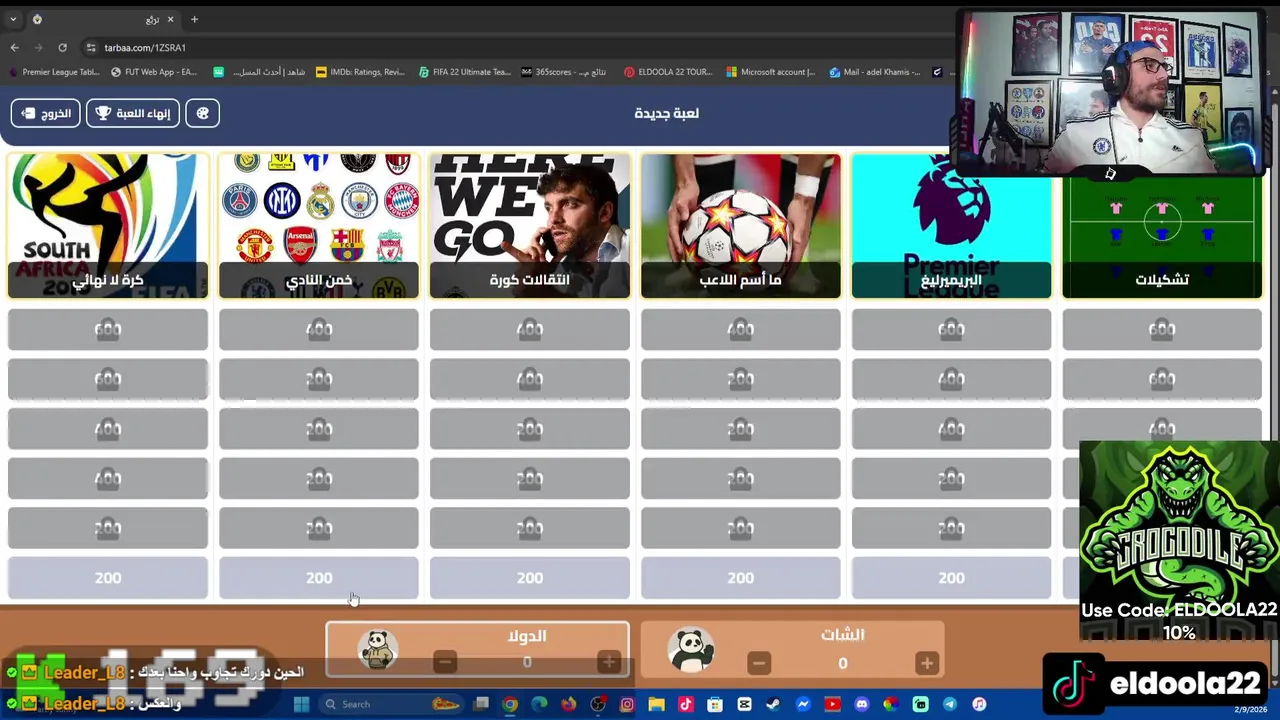Open the IMDb Ratings bookmark
Viewport: 1280px width, 720px height.
click(360, 72)
